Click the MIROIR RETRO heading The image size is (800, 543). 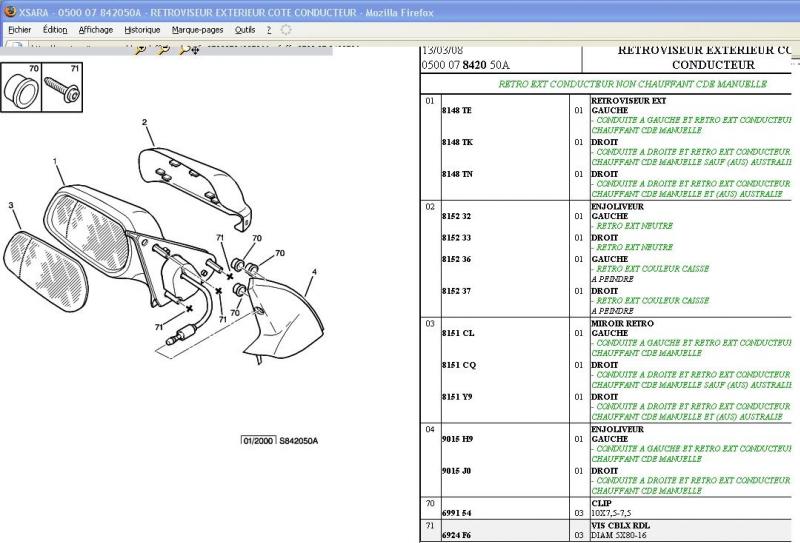622,323
